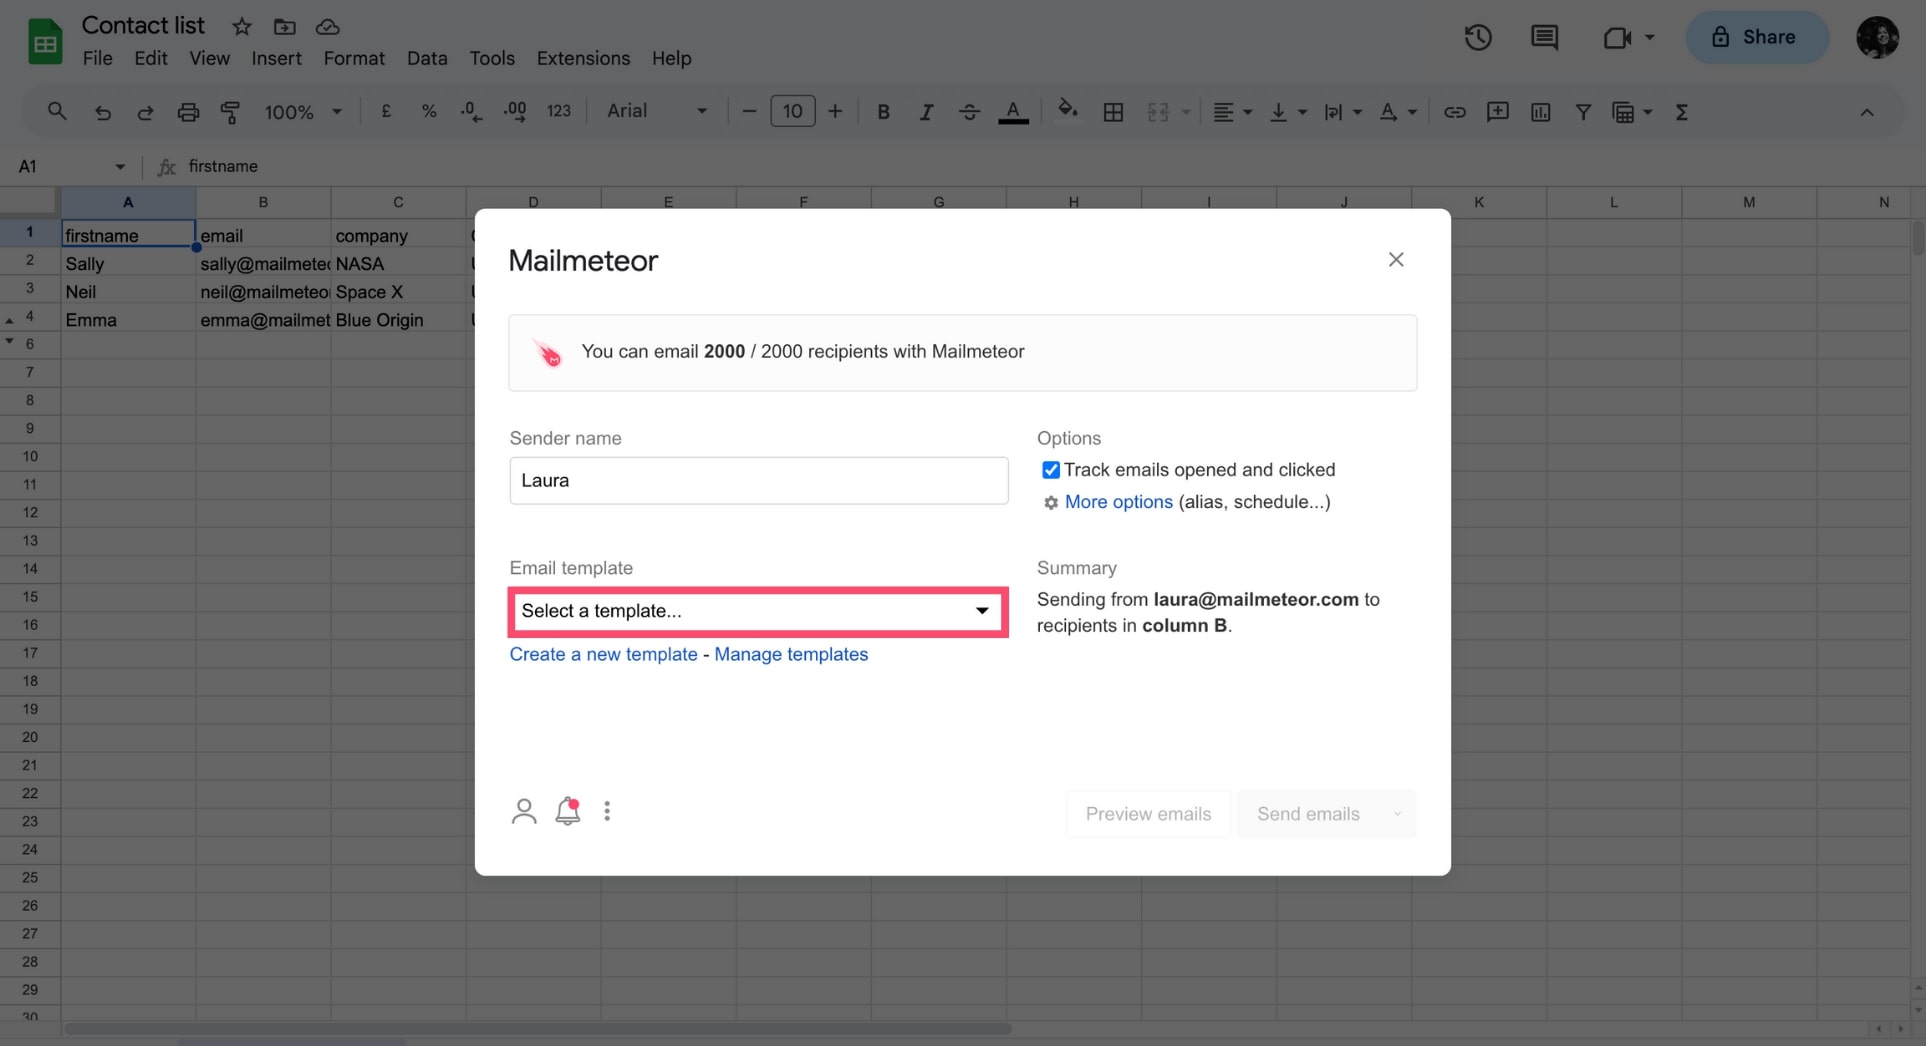Move document with the folder icon
This screenshot has height=1046, width=1926.
[284, 27]
